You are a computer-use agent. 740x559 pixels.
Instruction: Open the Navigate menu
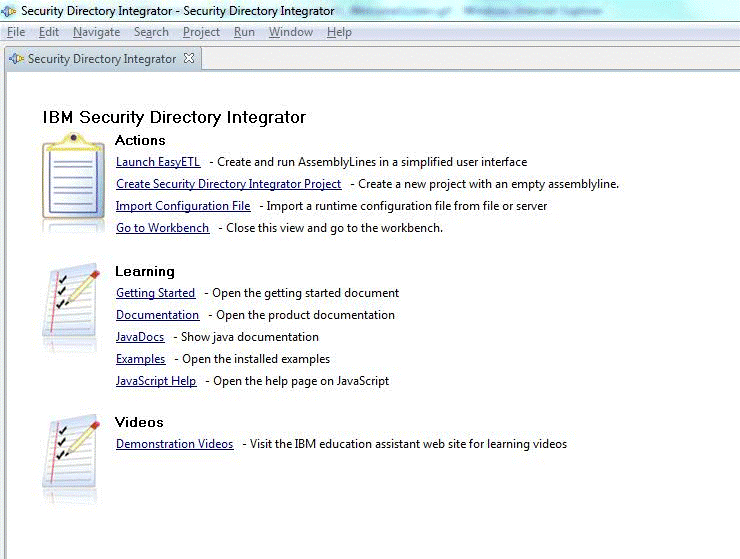tap(96, 32)
